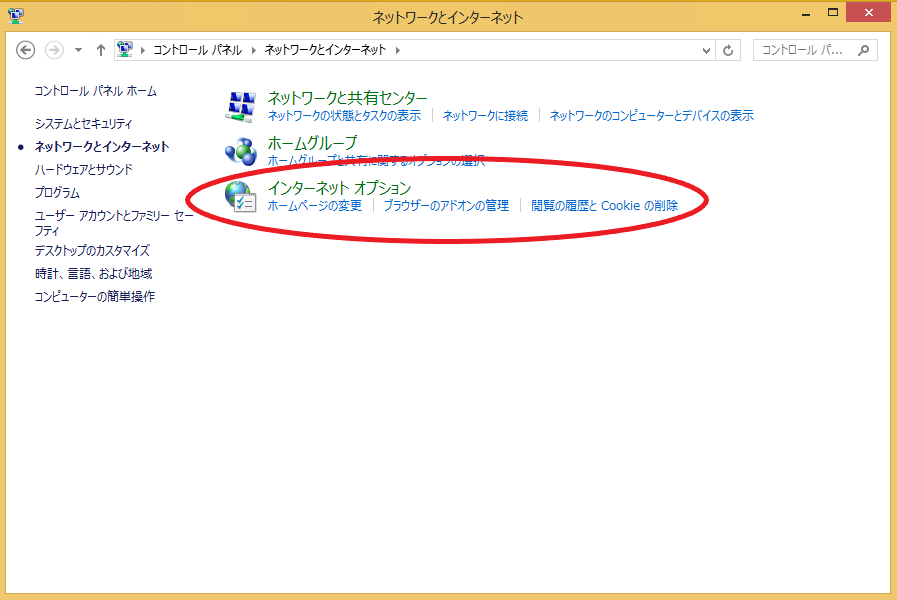The height and width of the screenshot is (600, 897).
Task: Open コントロール パネル ホーム in sidebar
Action: tap(95, 91)
